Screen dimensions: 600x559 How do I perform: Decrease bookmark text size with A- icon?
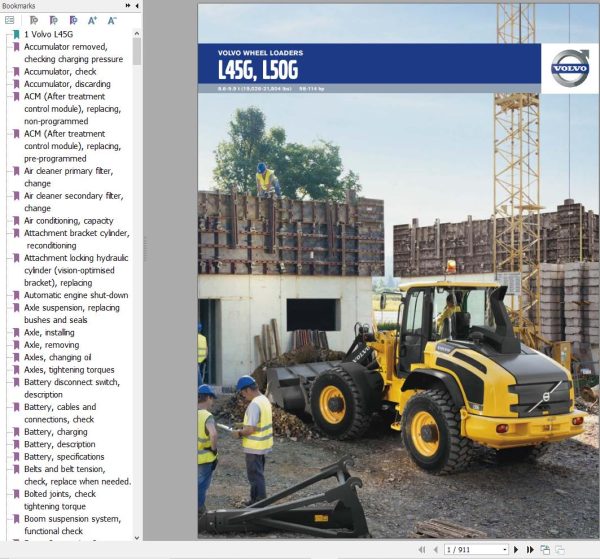click(x=112, y=20)
